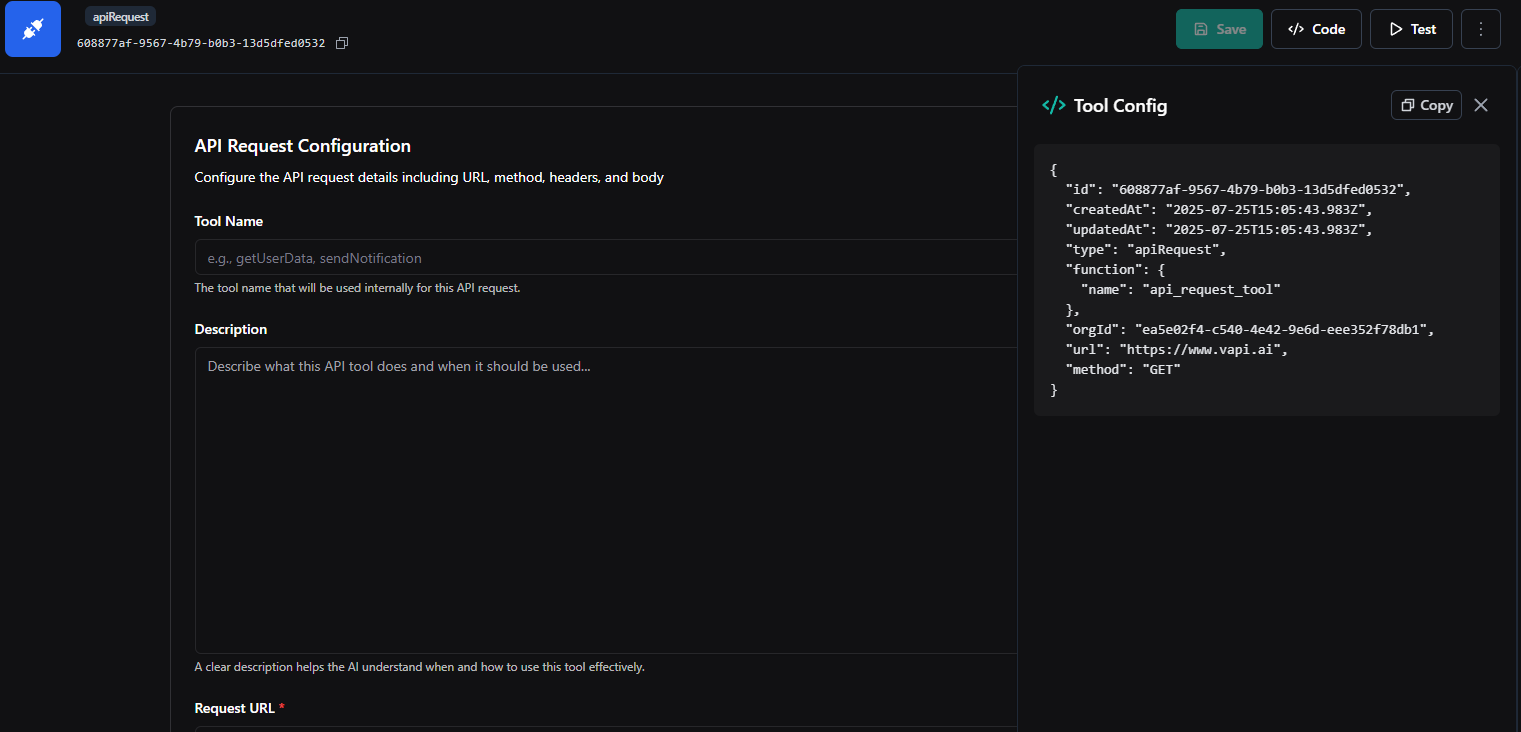Click the blue plug tool icon
The height and width of the screenshot is (732, 1521).
pos(33,29)
